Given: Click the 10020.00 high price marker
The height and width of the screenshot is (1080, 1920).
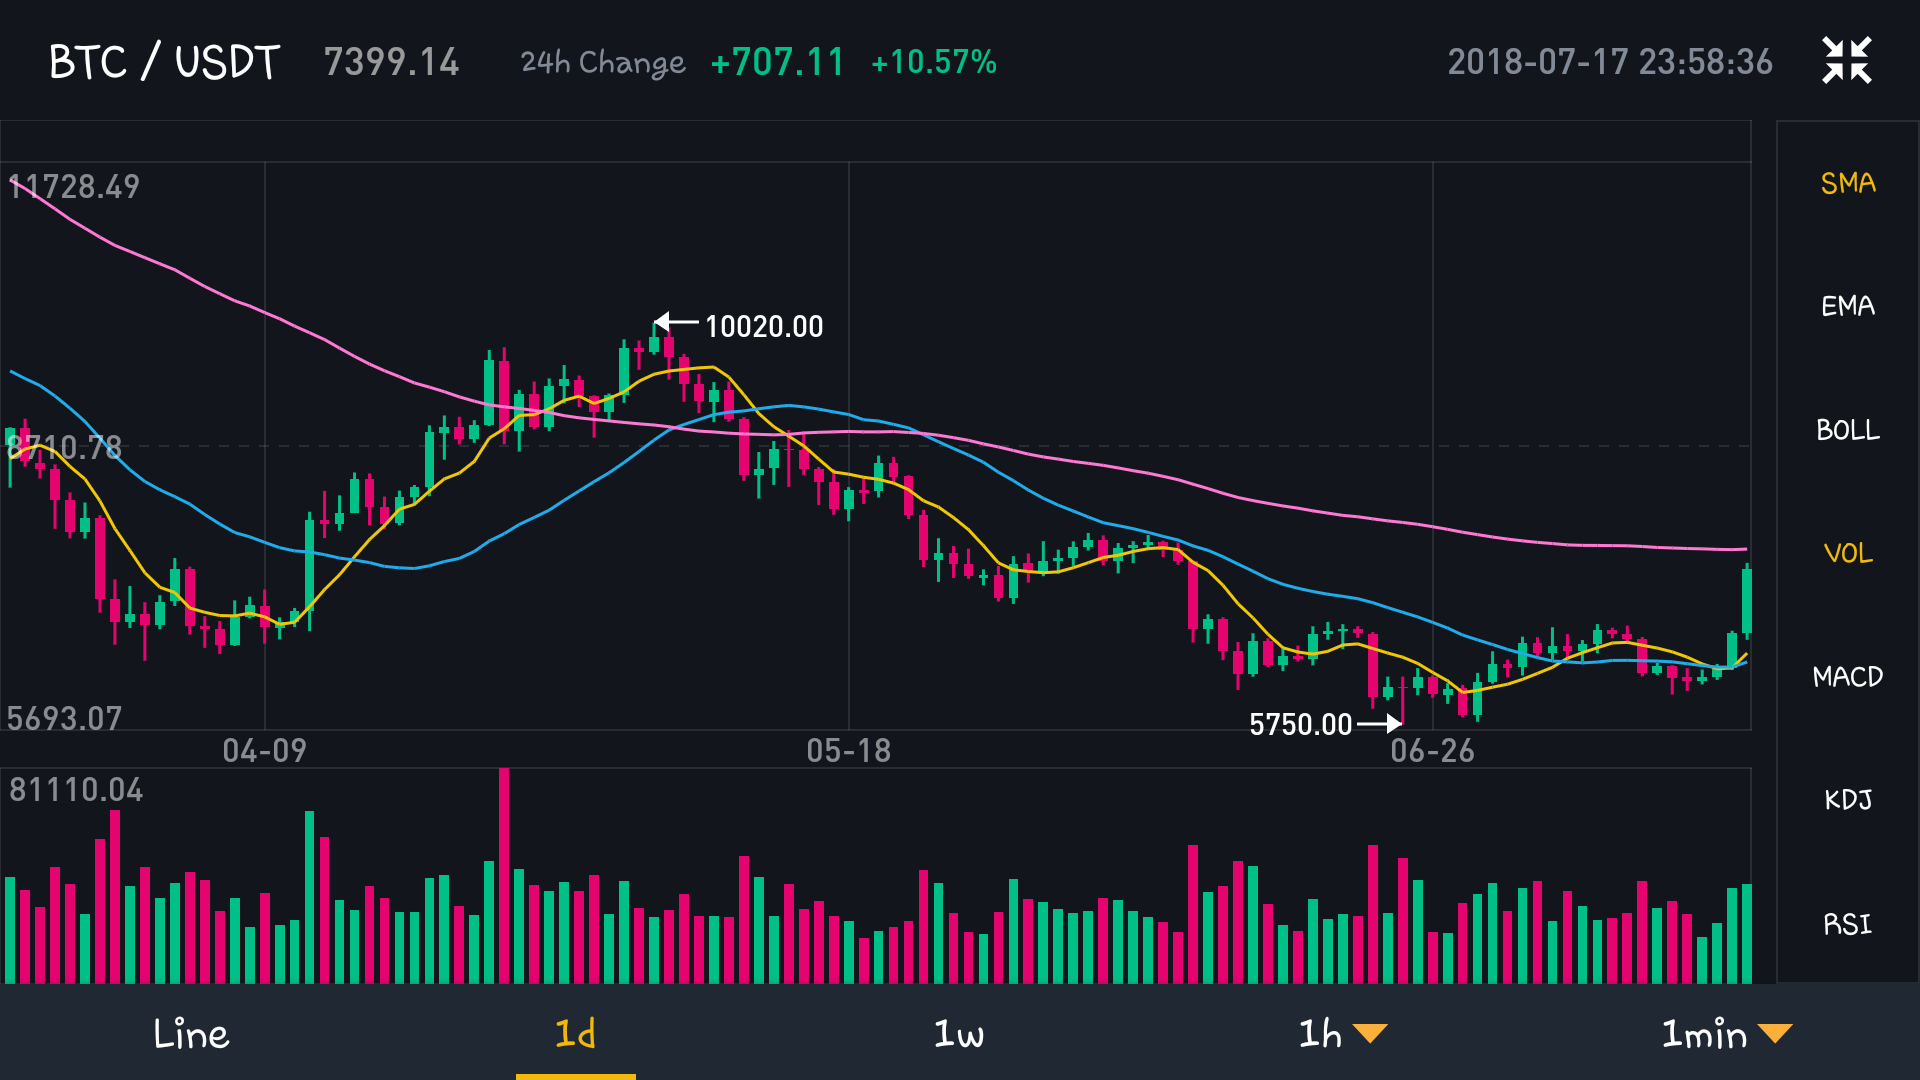Looking at the screenshot, I should click(763, 326).
